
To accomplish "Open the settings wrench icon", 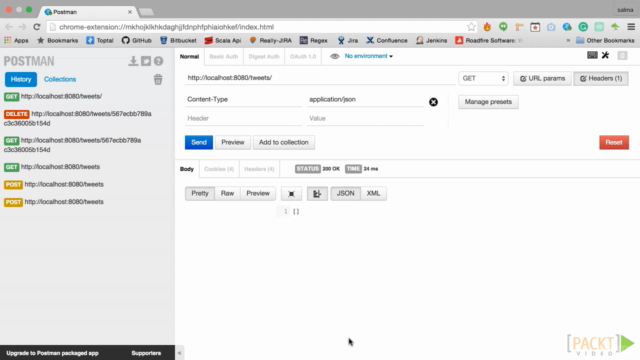I will pyautogui.click(x=605, y=55).
